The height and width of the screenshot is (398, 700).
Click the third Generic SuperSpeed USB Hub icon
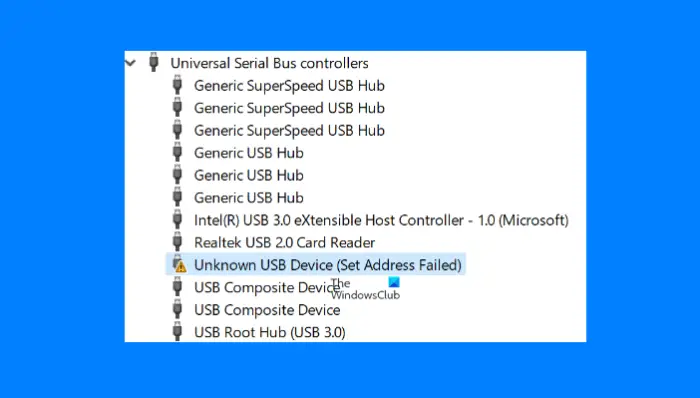click(177, 130)
